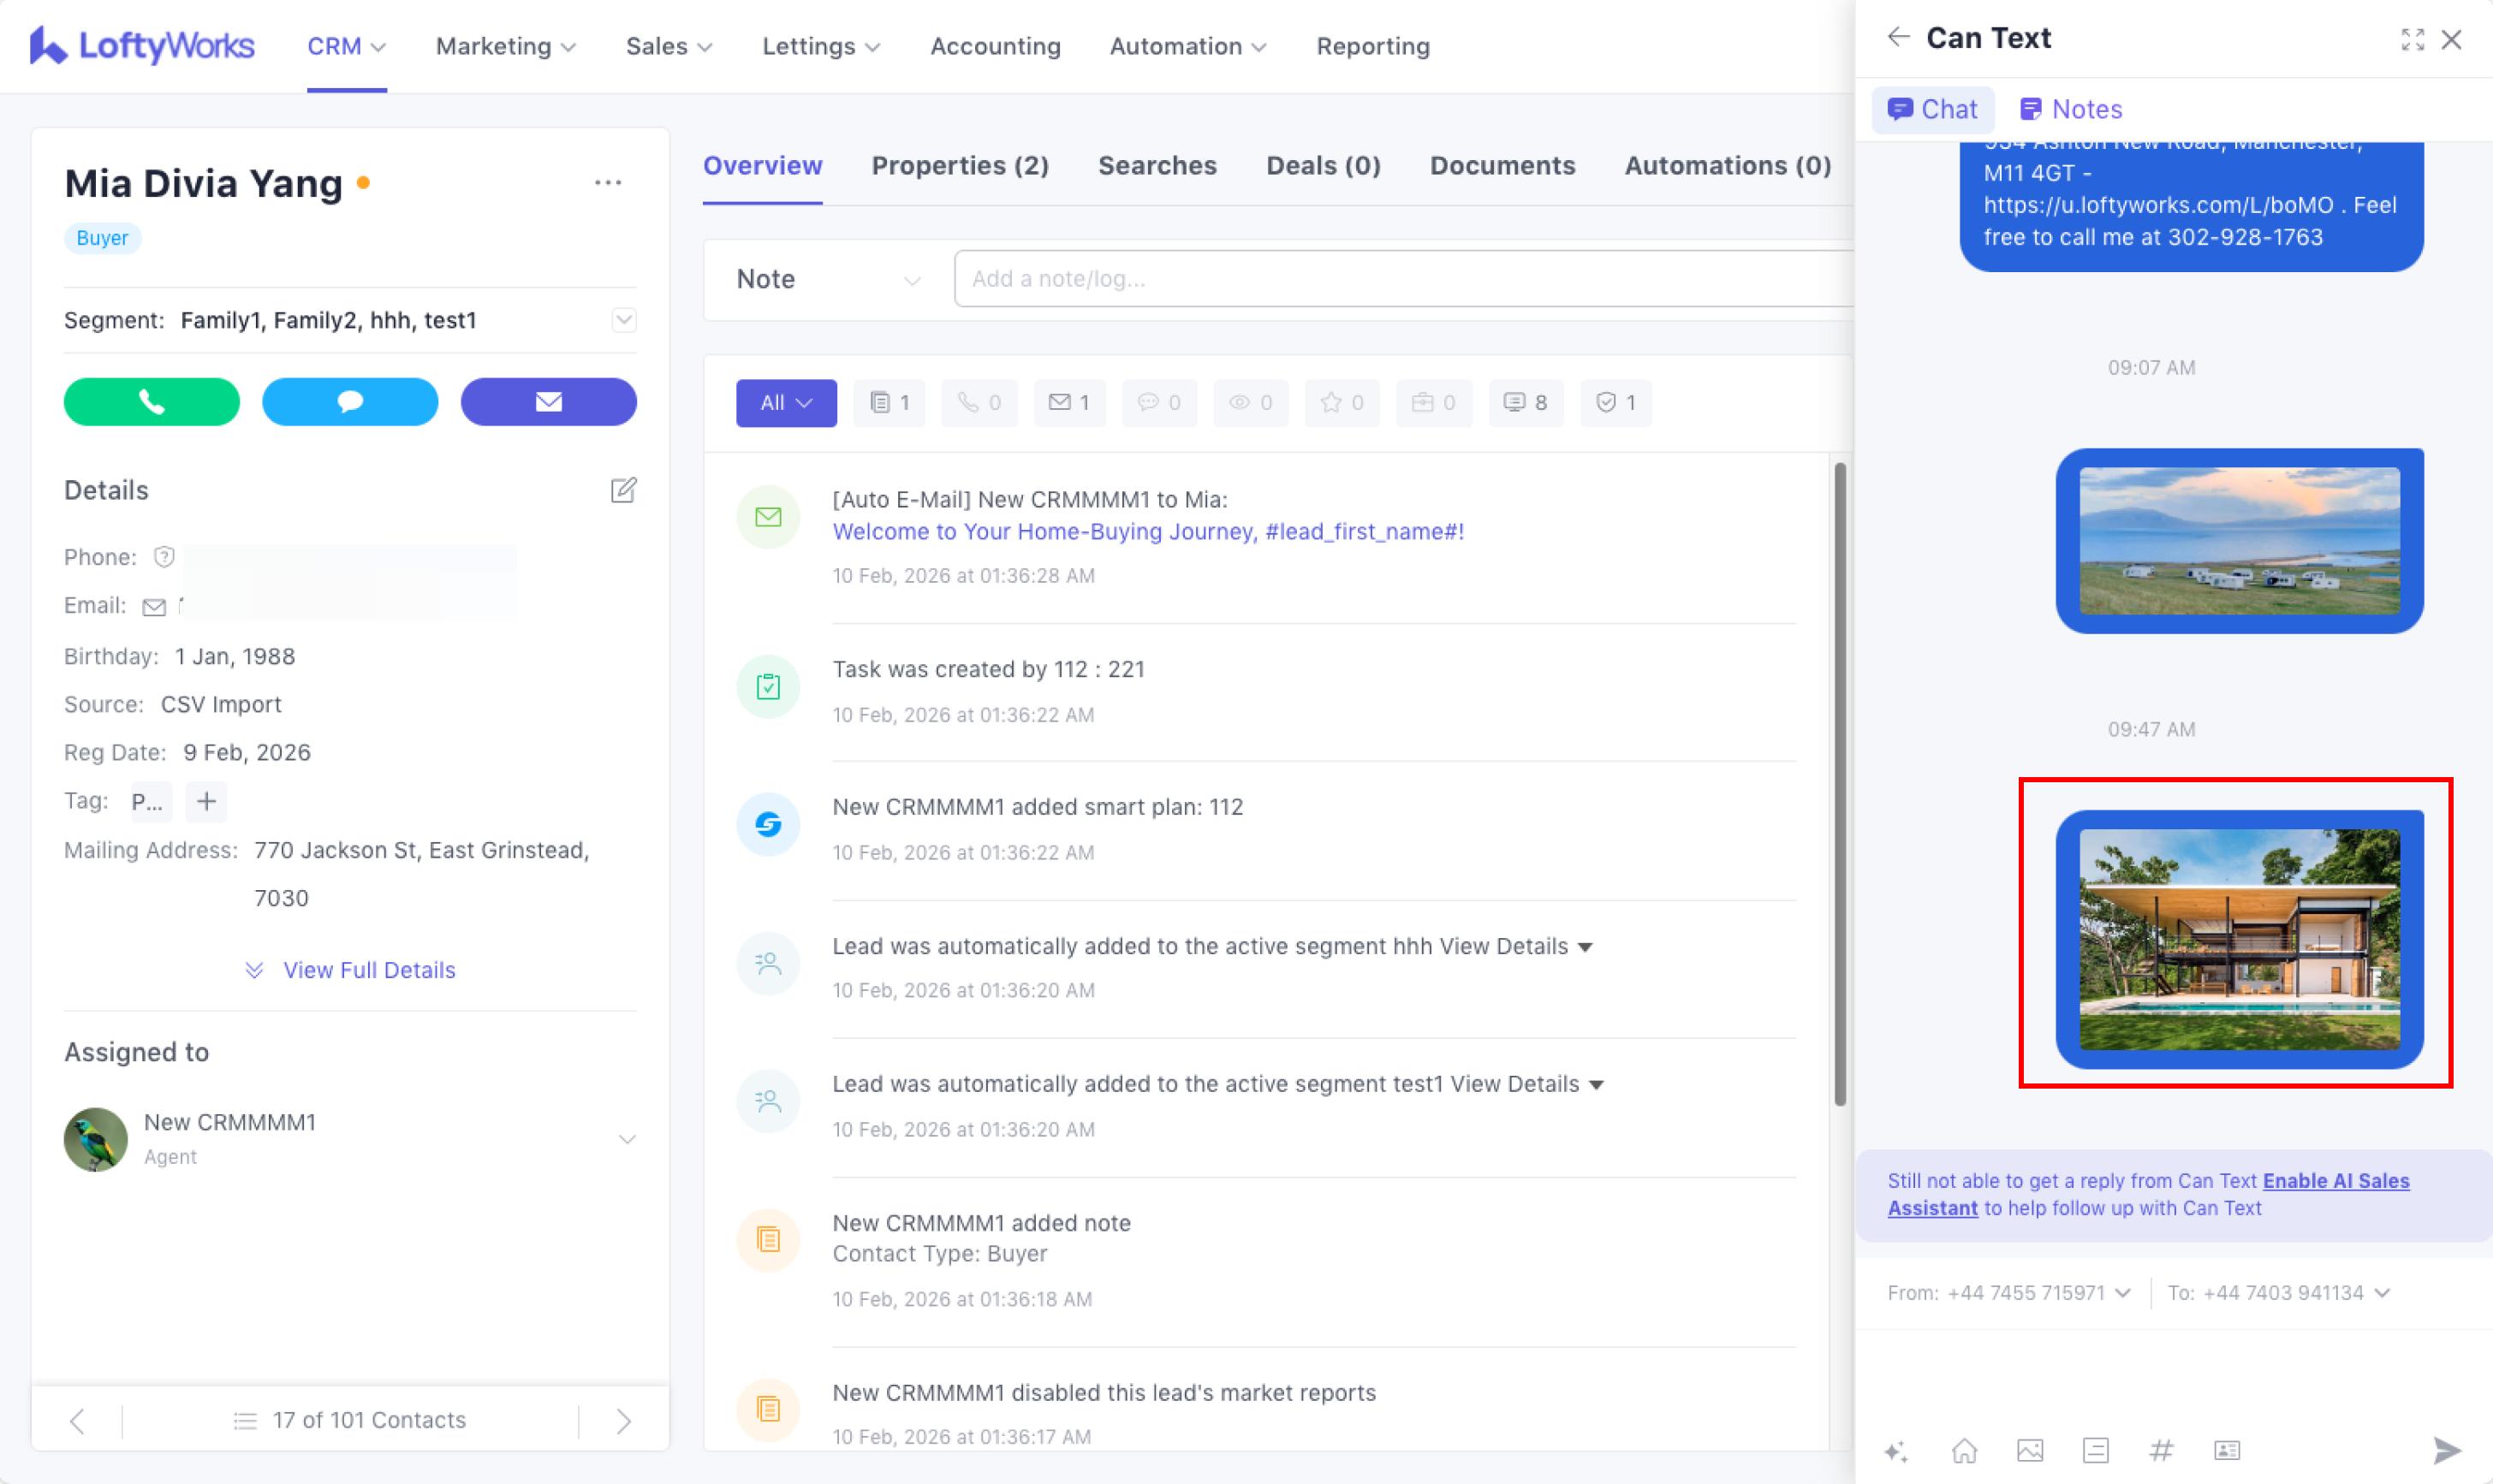Open the Notes tab in chat panel

(x=2071, y=109)
